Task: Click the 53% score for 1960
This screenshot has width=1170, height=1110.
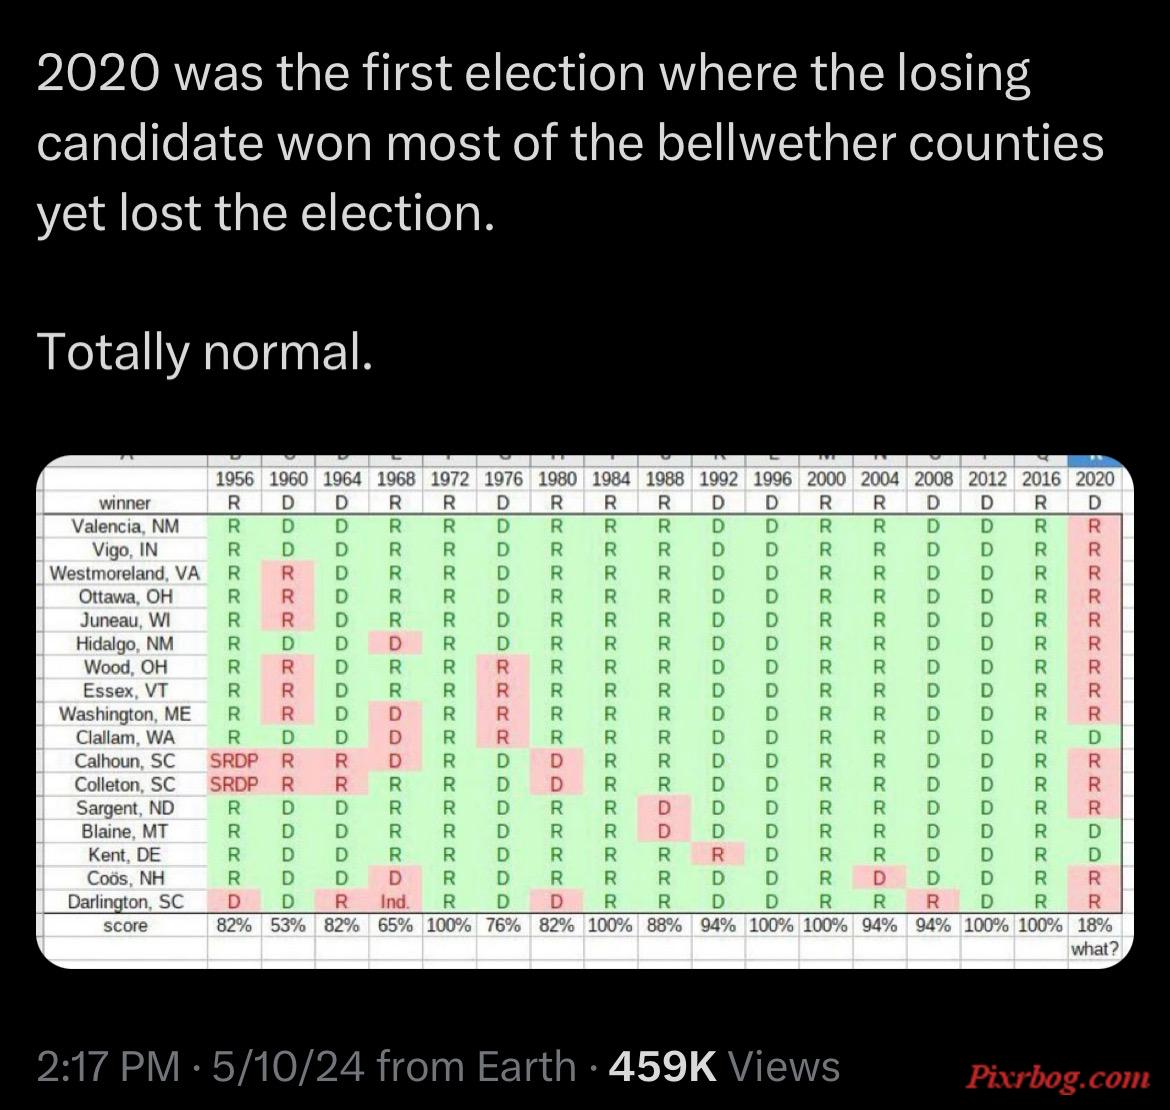Action: click(x=288, y=925)
